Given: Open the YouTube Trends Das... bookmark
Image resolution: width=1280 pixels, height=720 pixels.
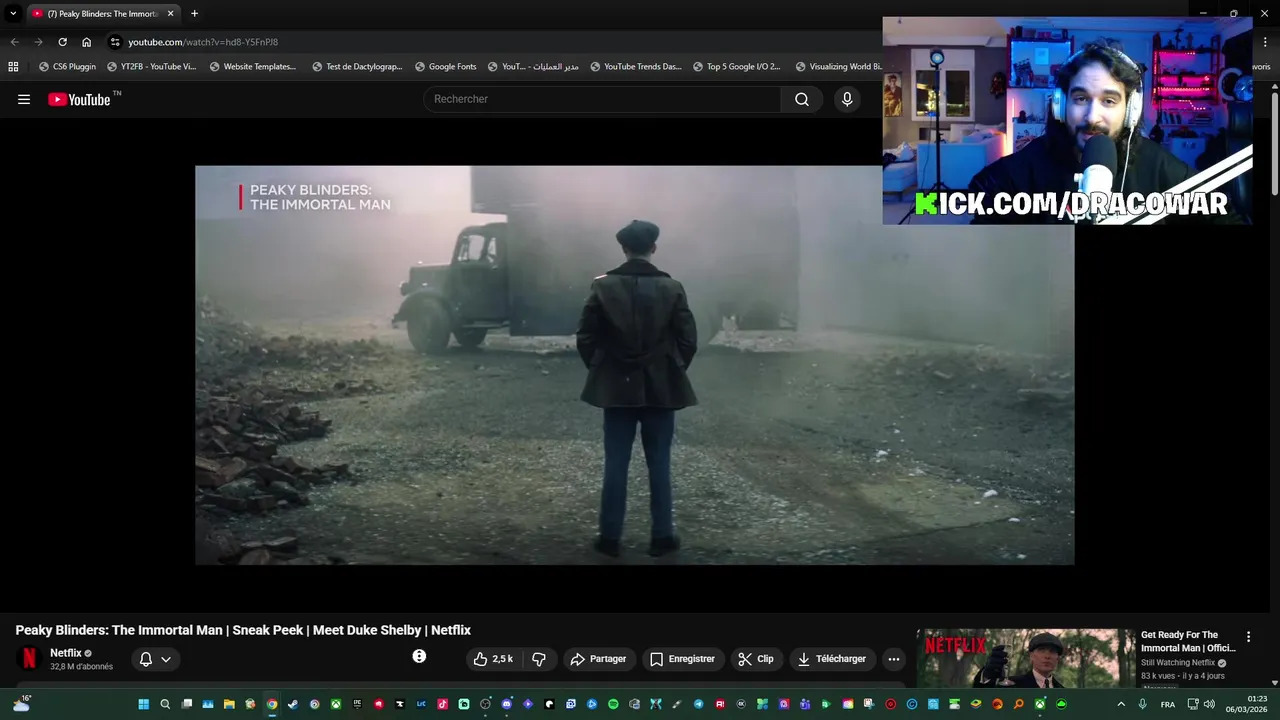Looking at the screenshot, I should 636,67.
